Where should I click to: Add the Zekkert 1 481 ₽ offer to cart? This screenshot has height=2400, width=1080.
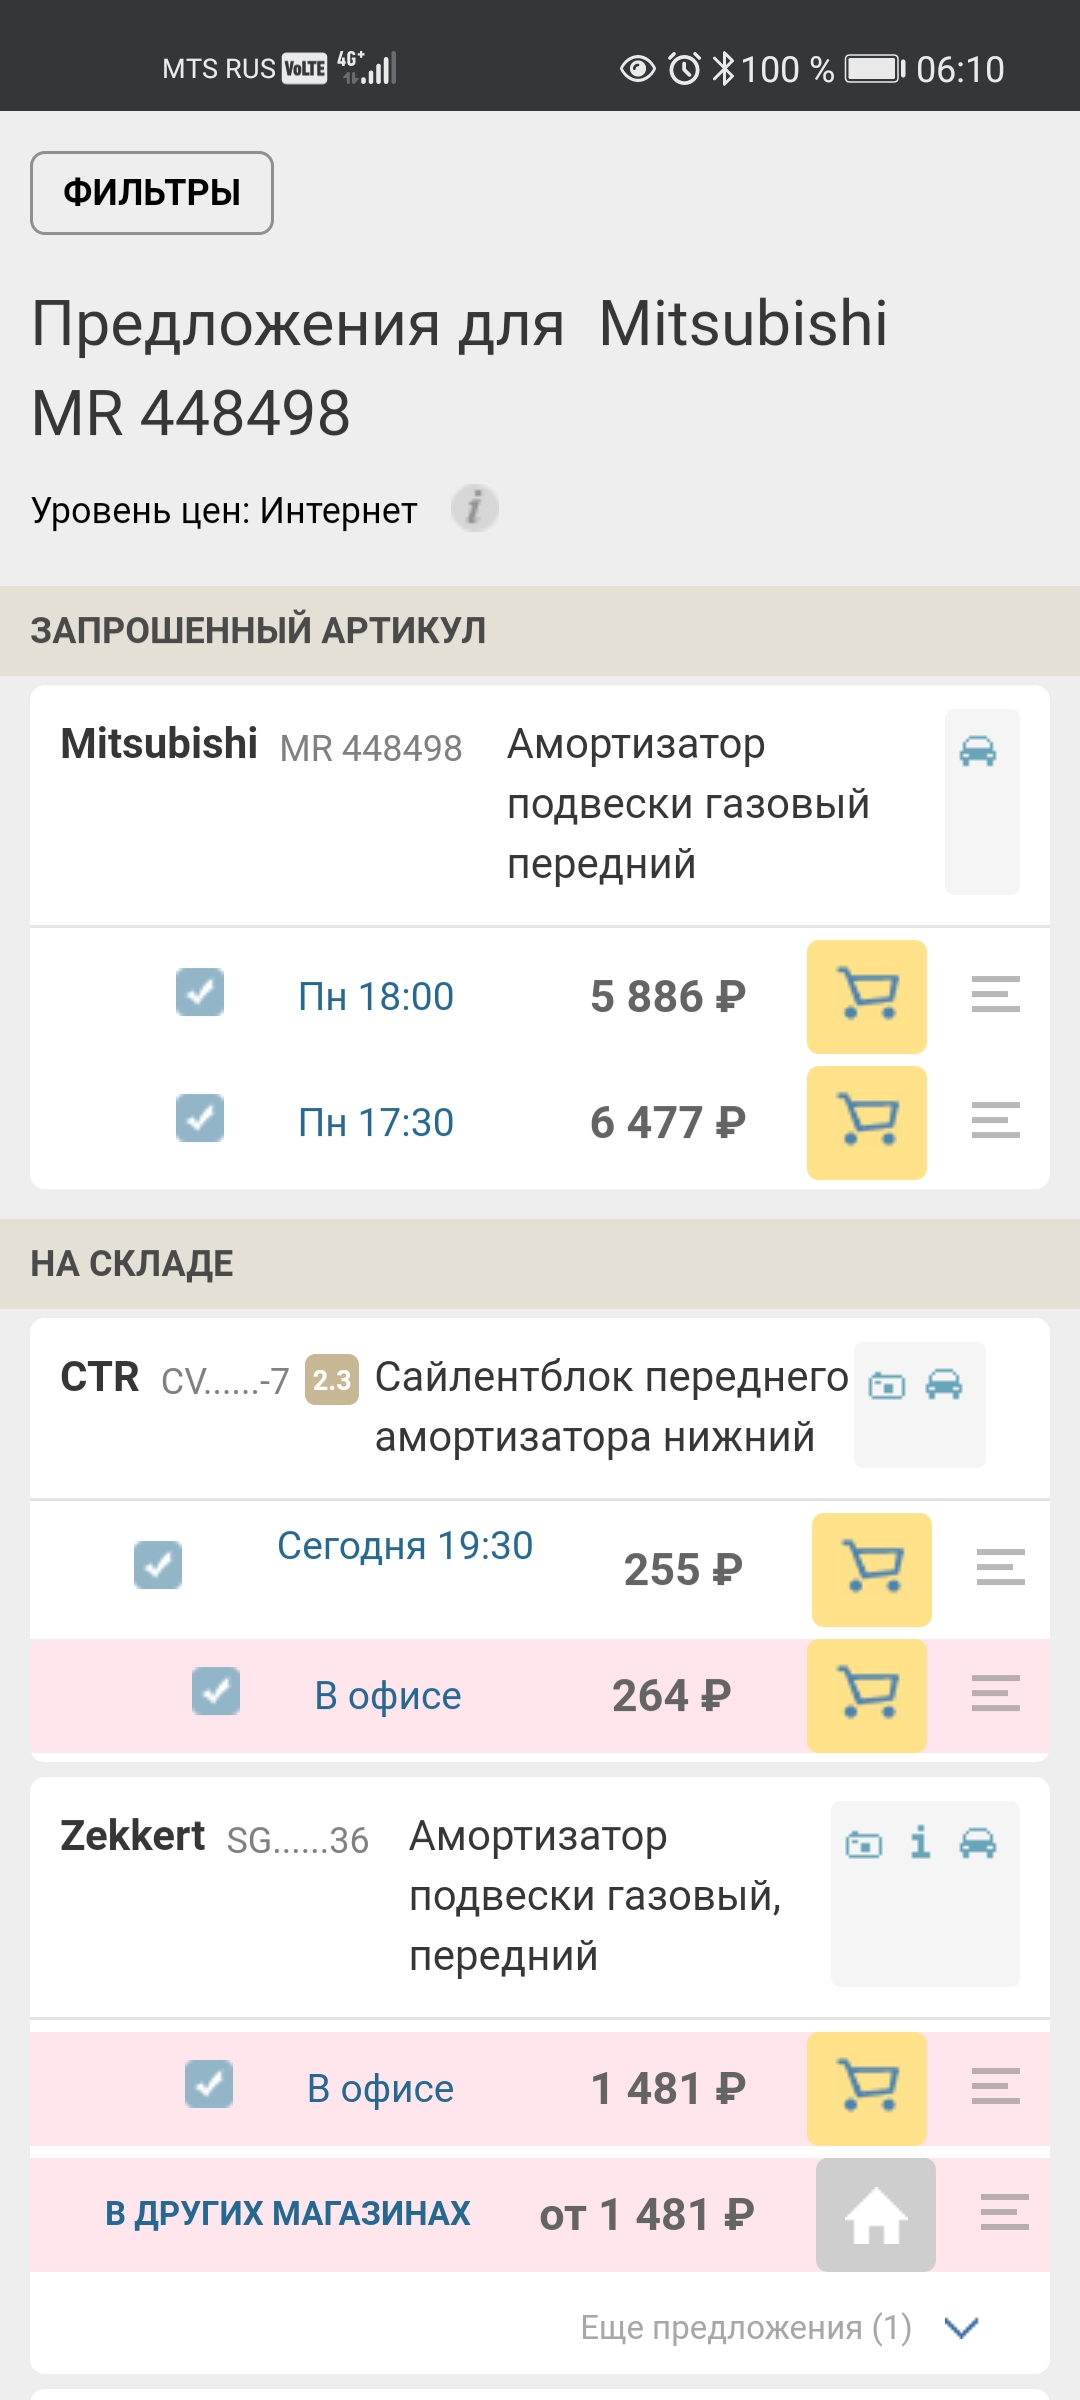(x=866, y=2088)
